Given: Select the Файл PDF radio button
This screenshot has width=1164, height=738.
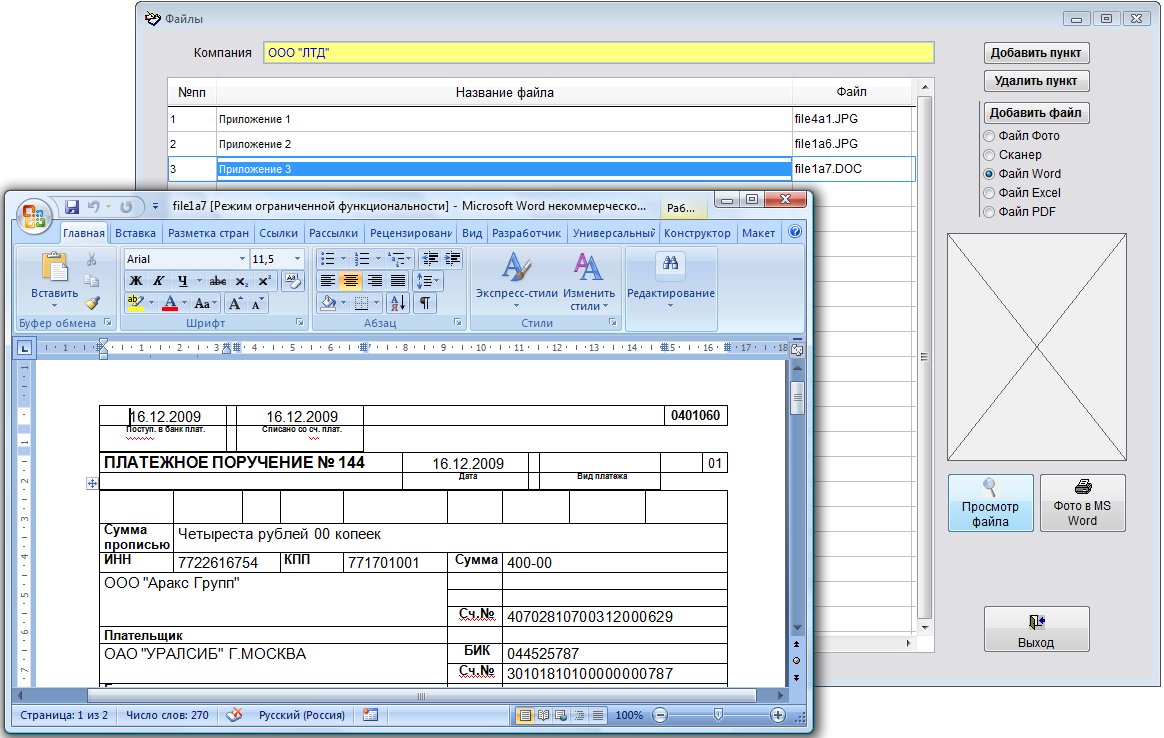Looking at the screenshot, I should (989, 212).
